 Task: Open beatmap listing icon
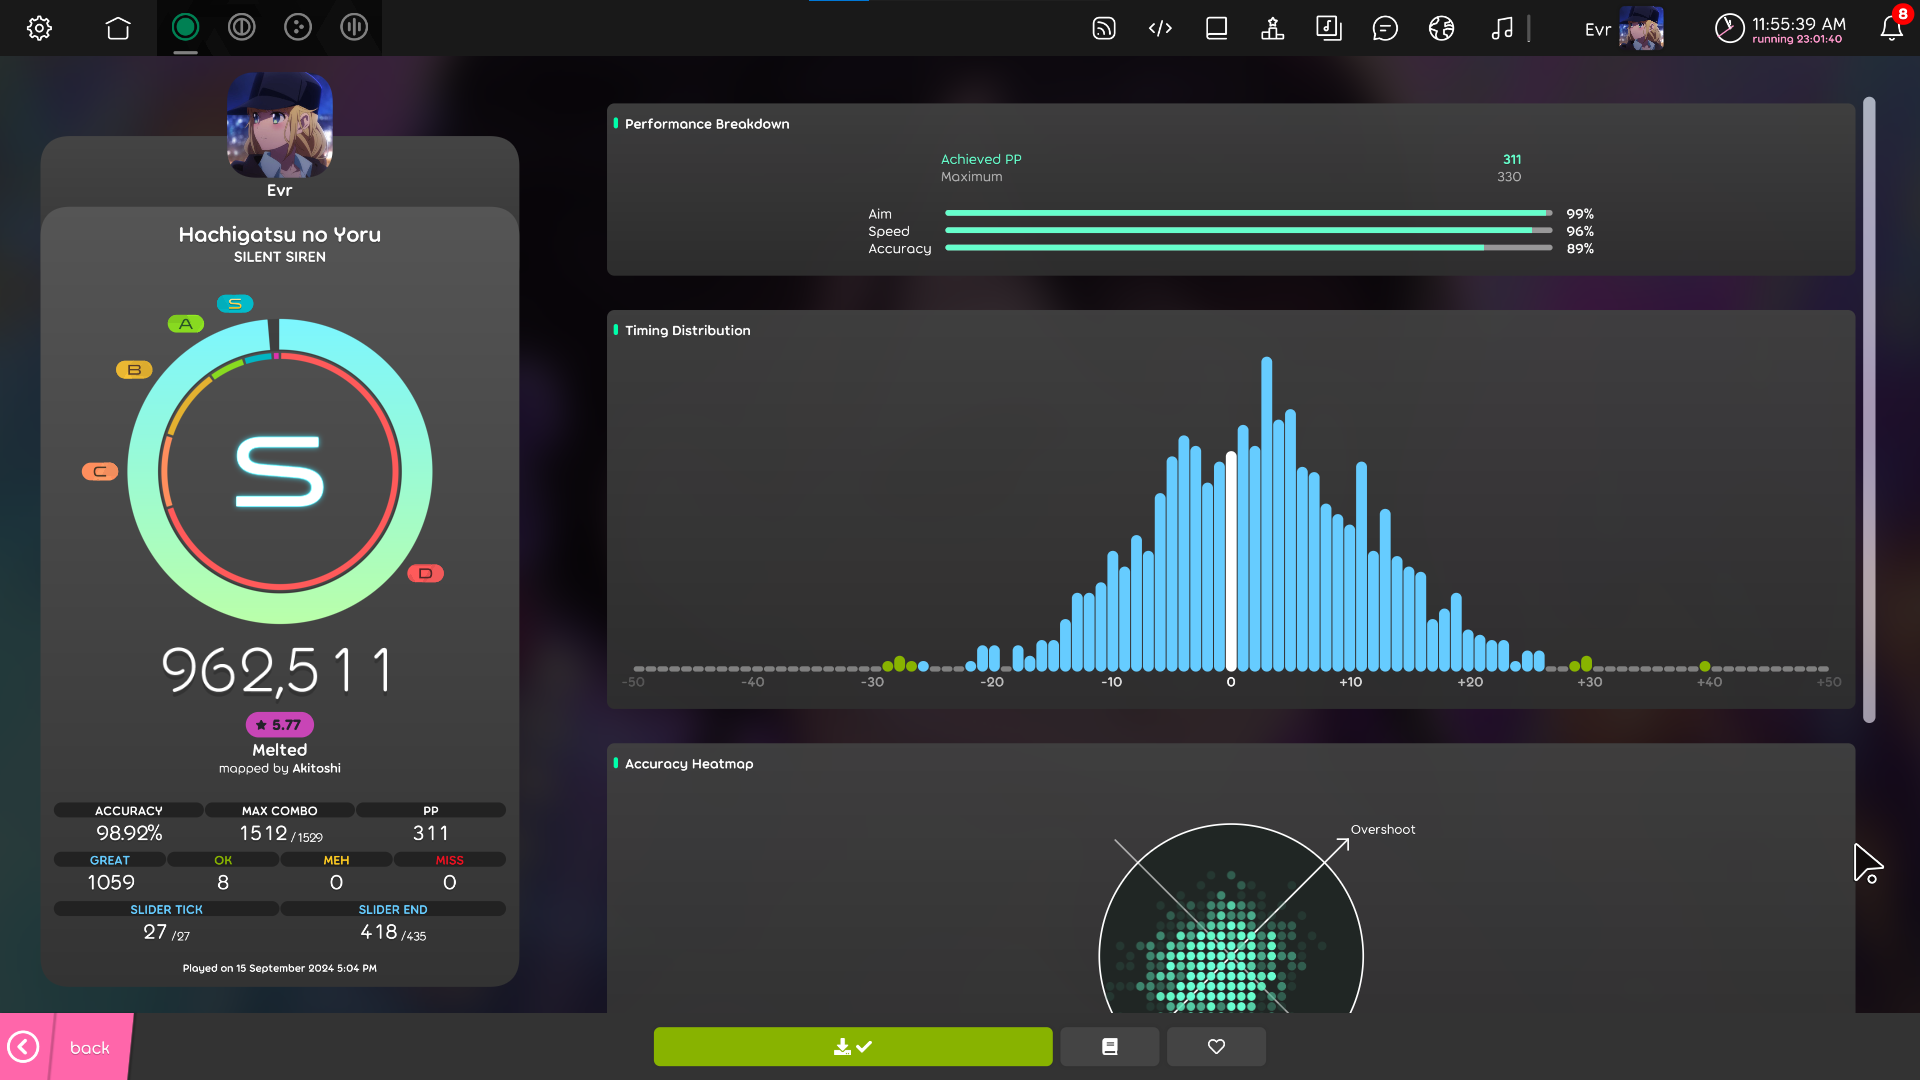coord(1328,28)
